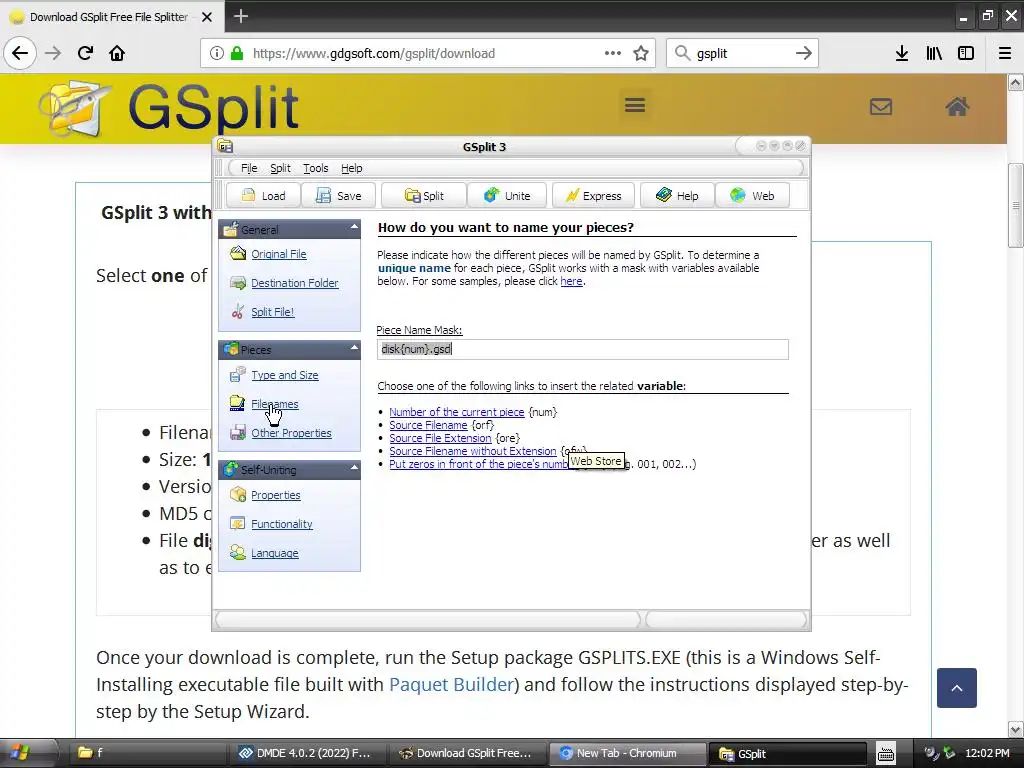Open Other Properties under Pieces
This screenshot has height=768, width=1024.
coord(291,433)
